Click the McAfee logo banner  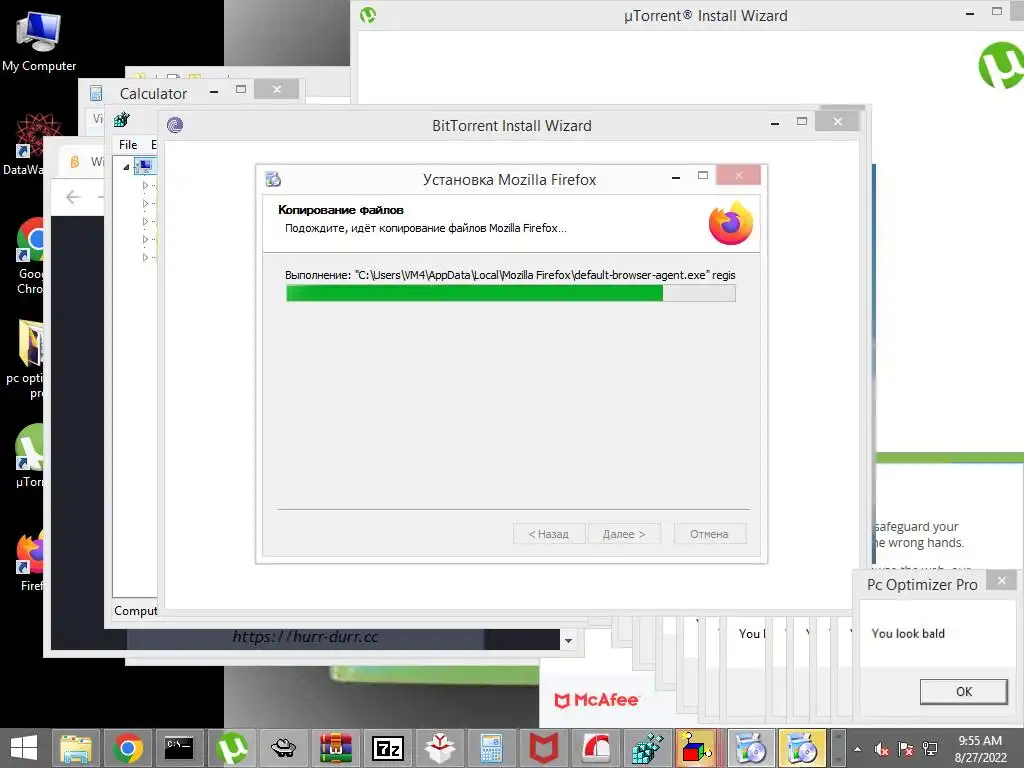click(x=596, y=700)
